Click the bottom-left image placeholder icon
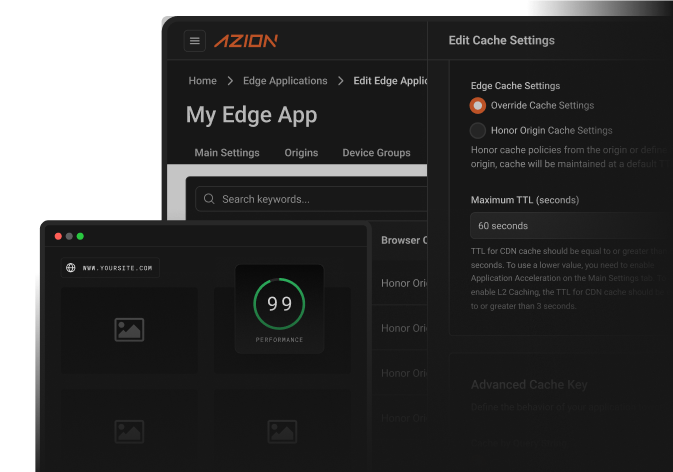 pos(129,431)
